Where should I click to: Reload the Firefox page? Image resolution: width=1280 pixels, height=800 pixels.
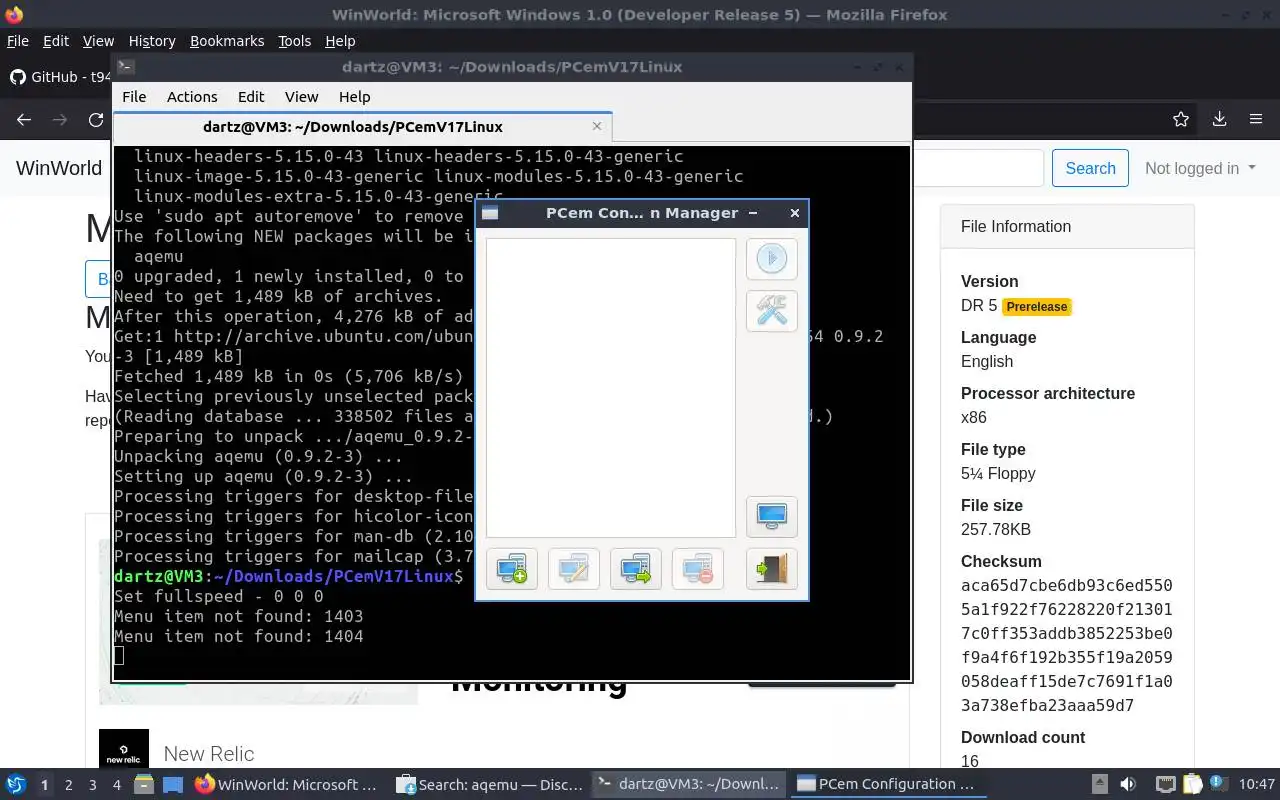(x=96, y=119)
